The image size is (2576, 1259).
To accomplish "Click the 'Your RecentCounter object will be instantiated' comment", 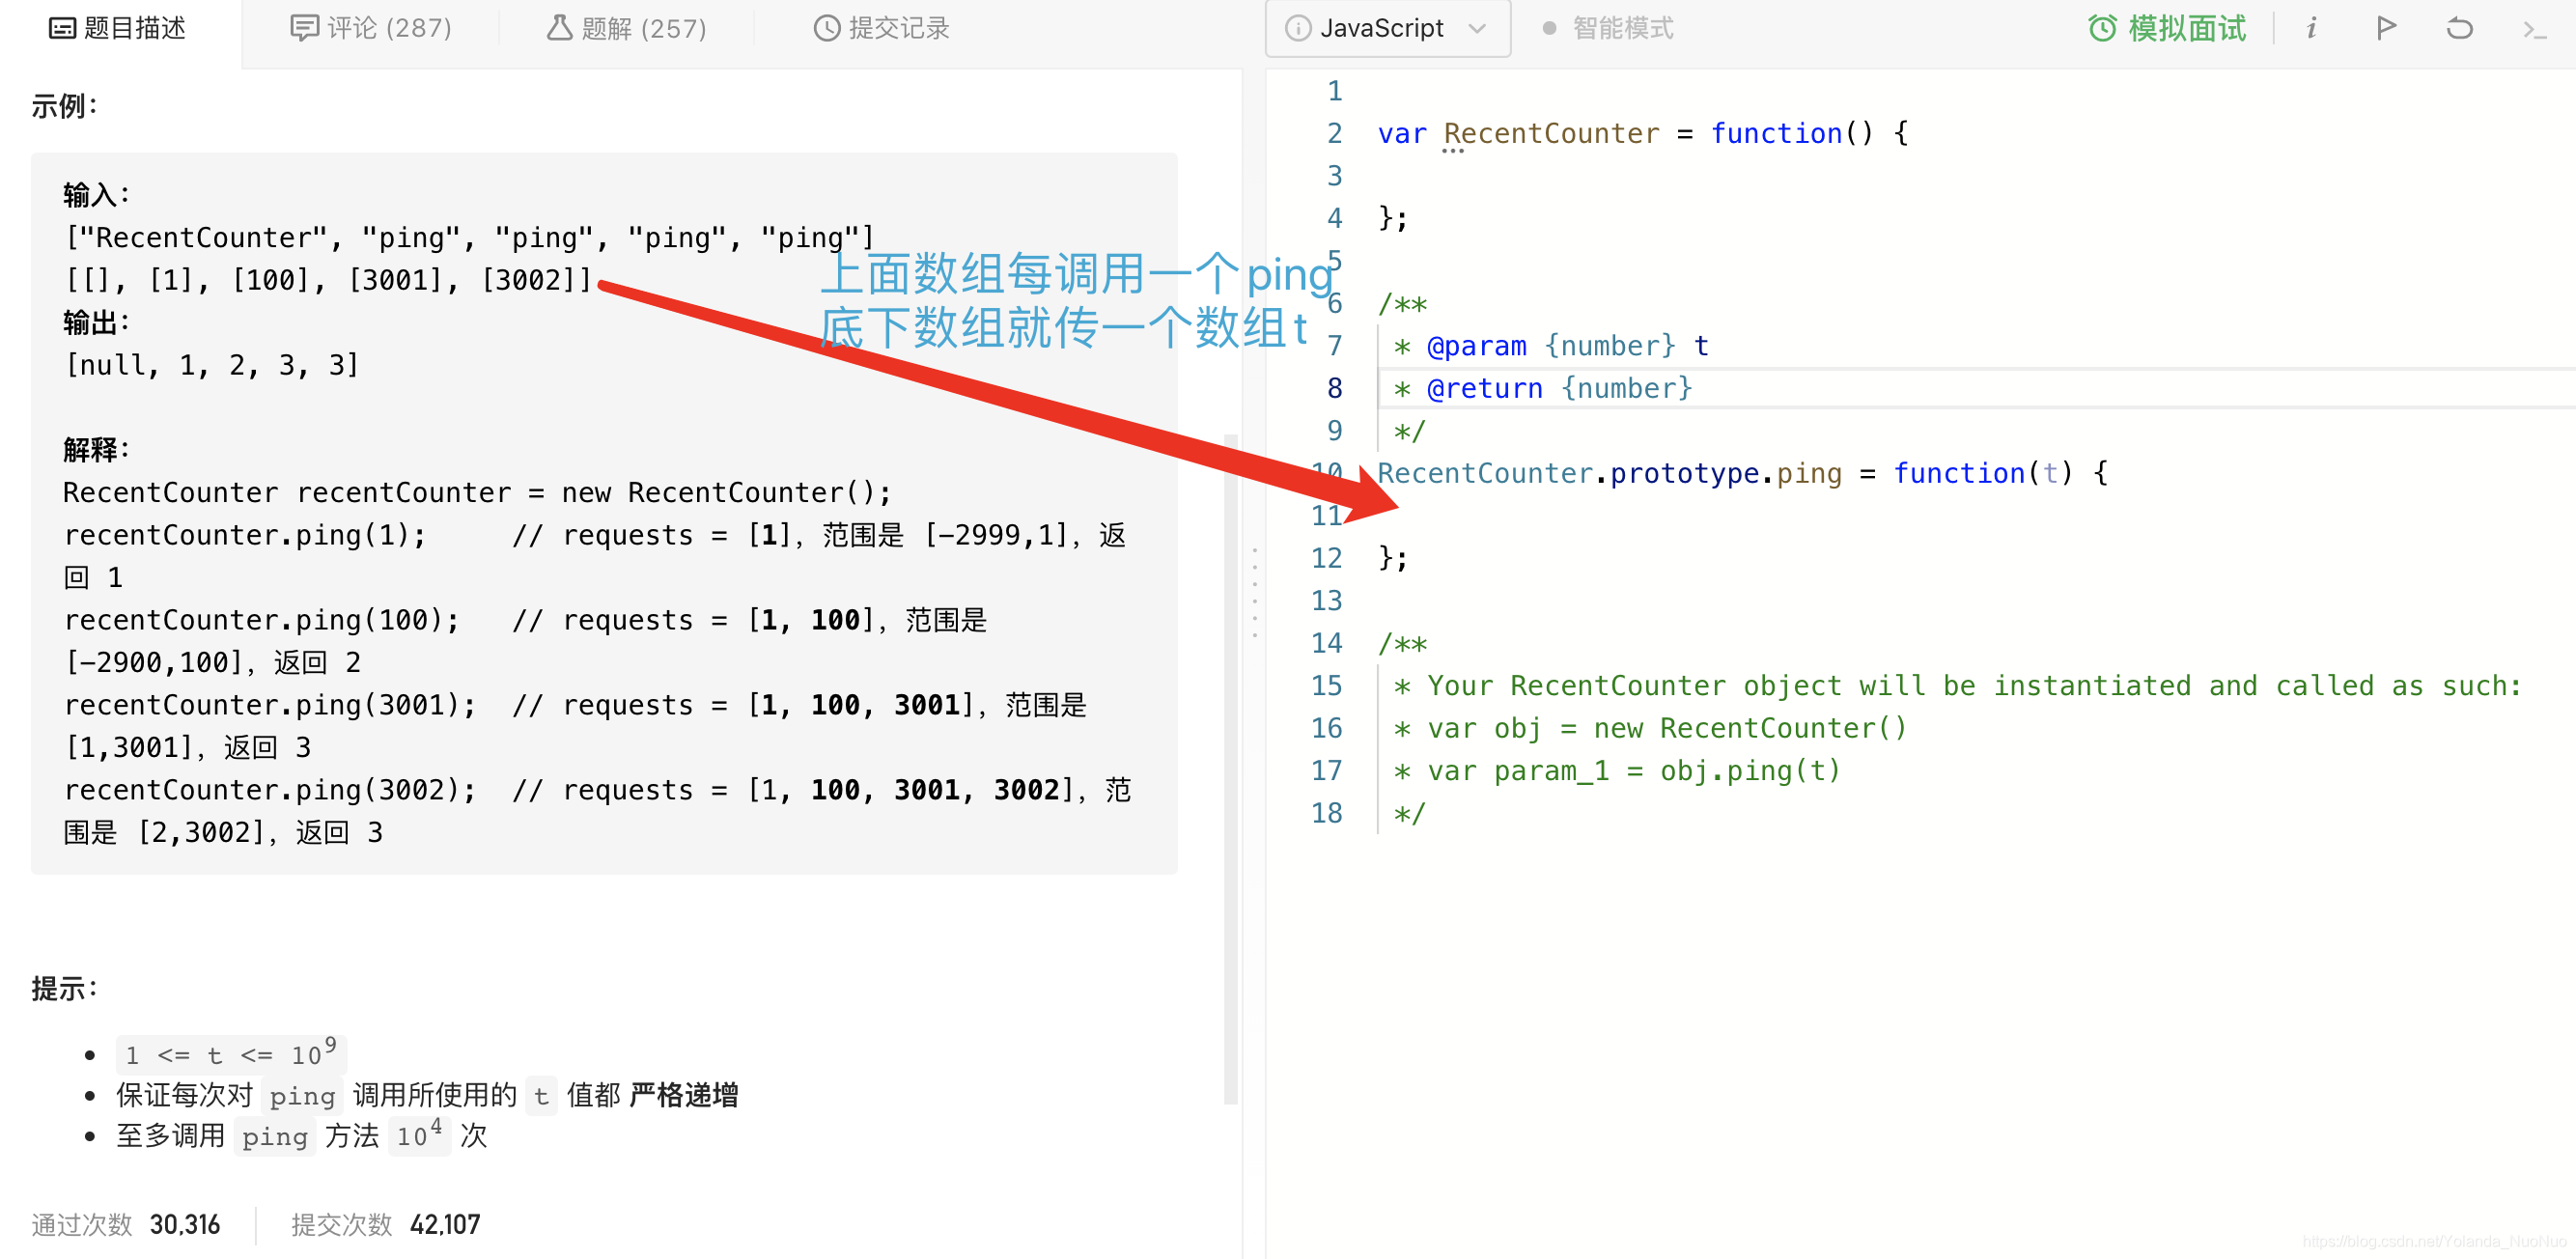I will point(1974,686).
